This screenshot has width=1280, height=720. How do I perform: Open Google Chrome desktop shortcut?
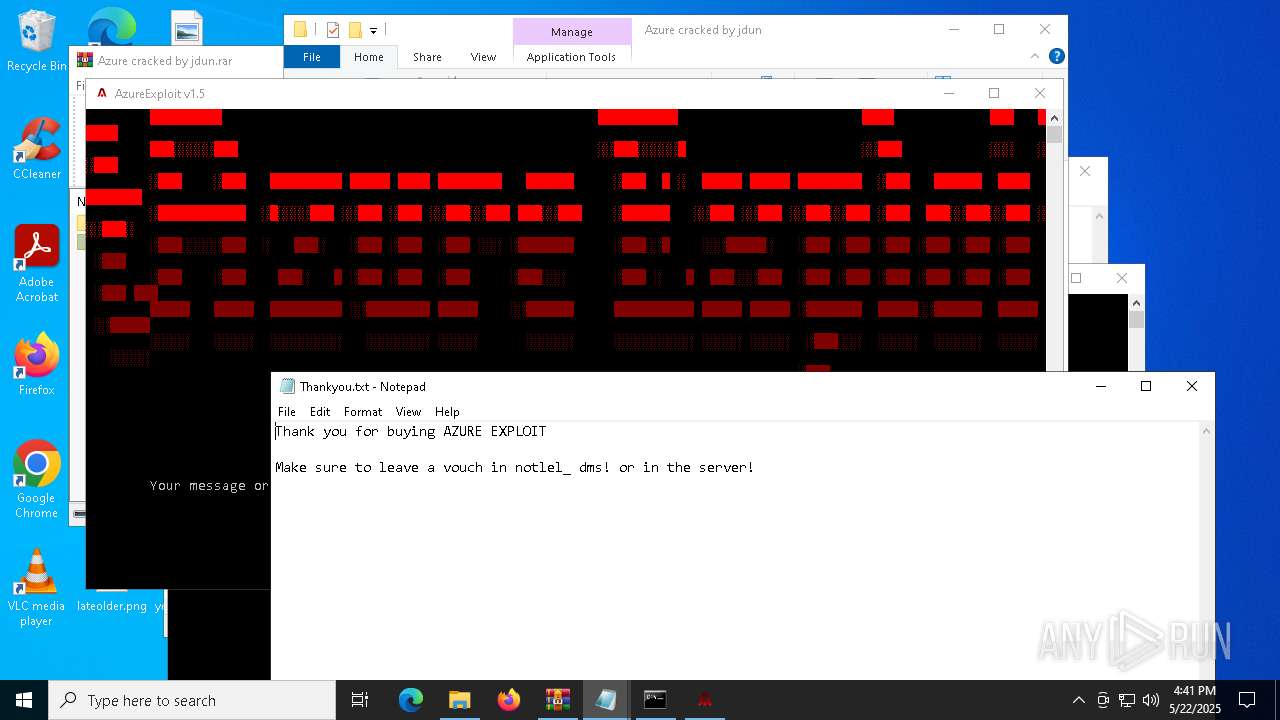pyautogui.click(x=37, y=479)
